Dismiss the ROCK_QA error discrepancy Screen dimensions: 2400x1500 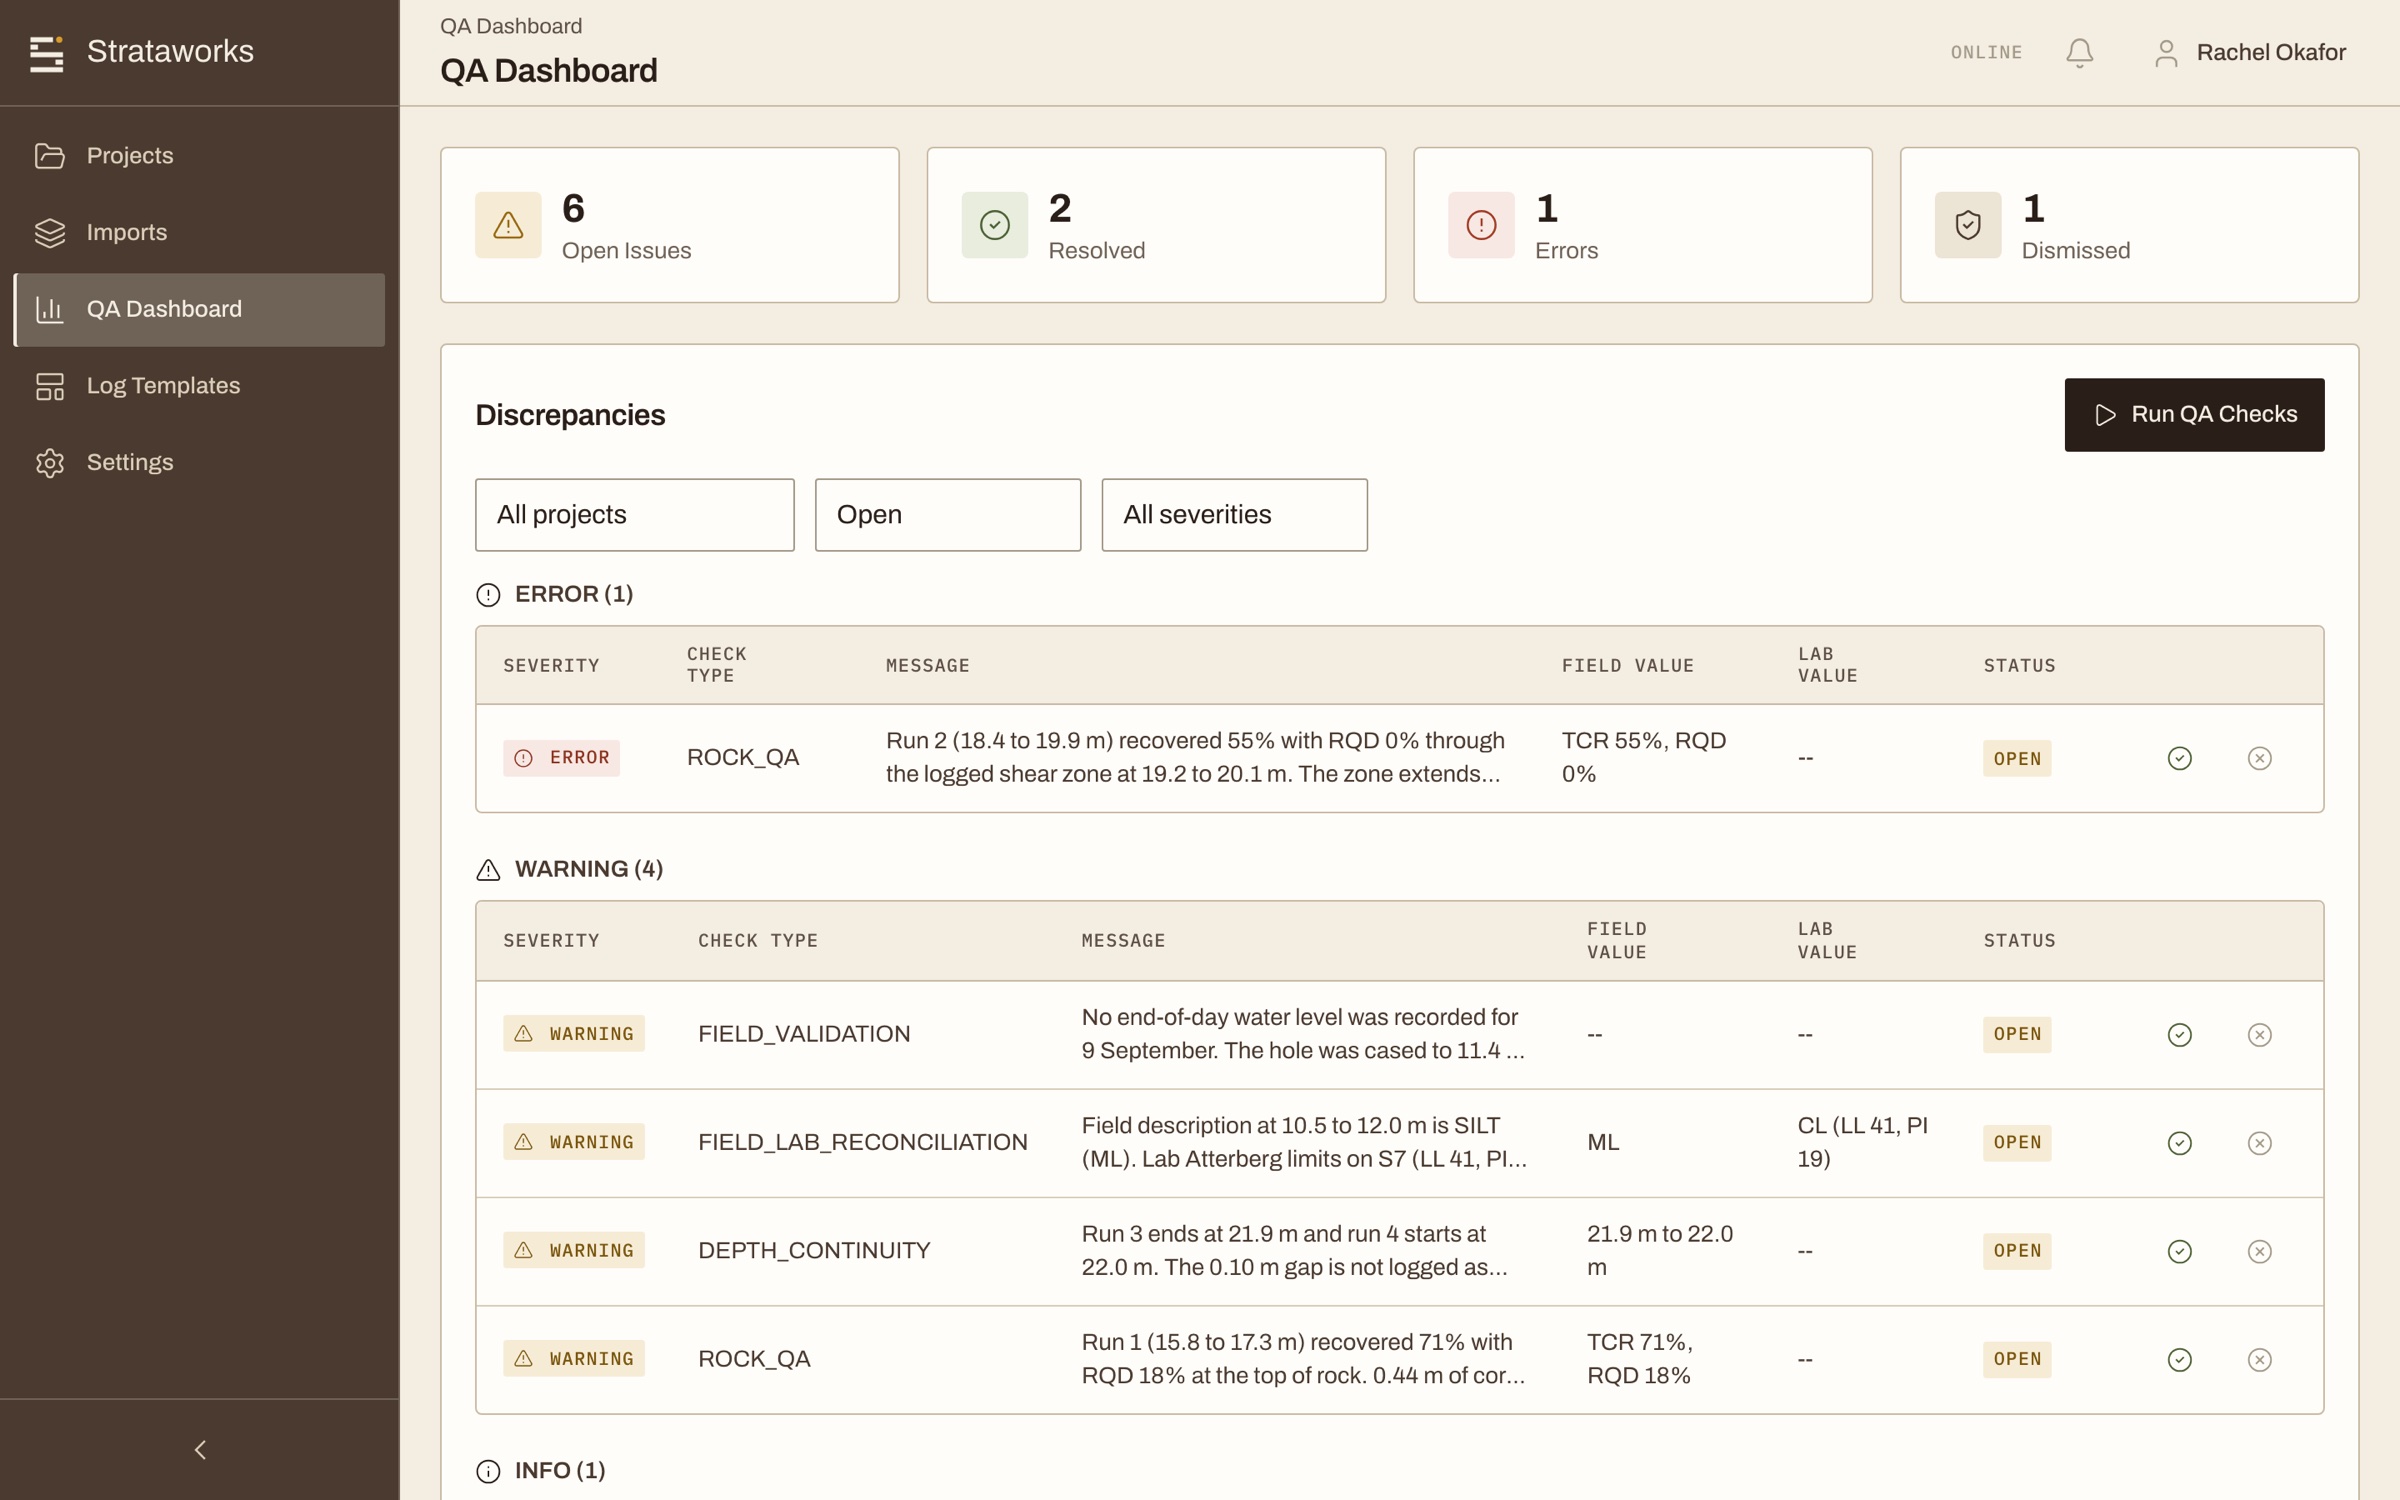tap(2260, 758)
